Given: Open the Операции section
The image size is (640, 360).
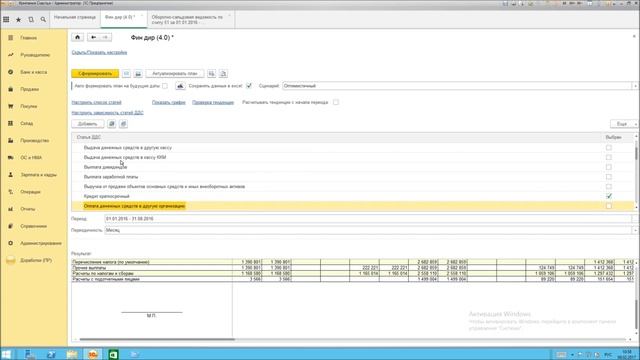Looking at the screenshot, I should [x=31, y=192].
